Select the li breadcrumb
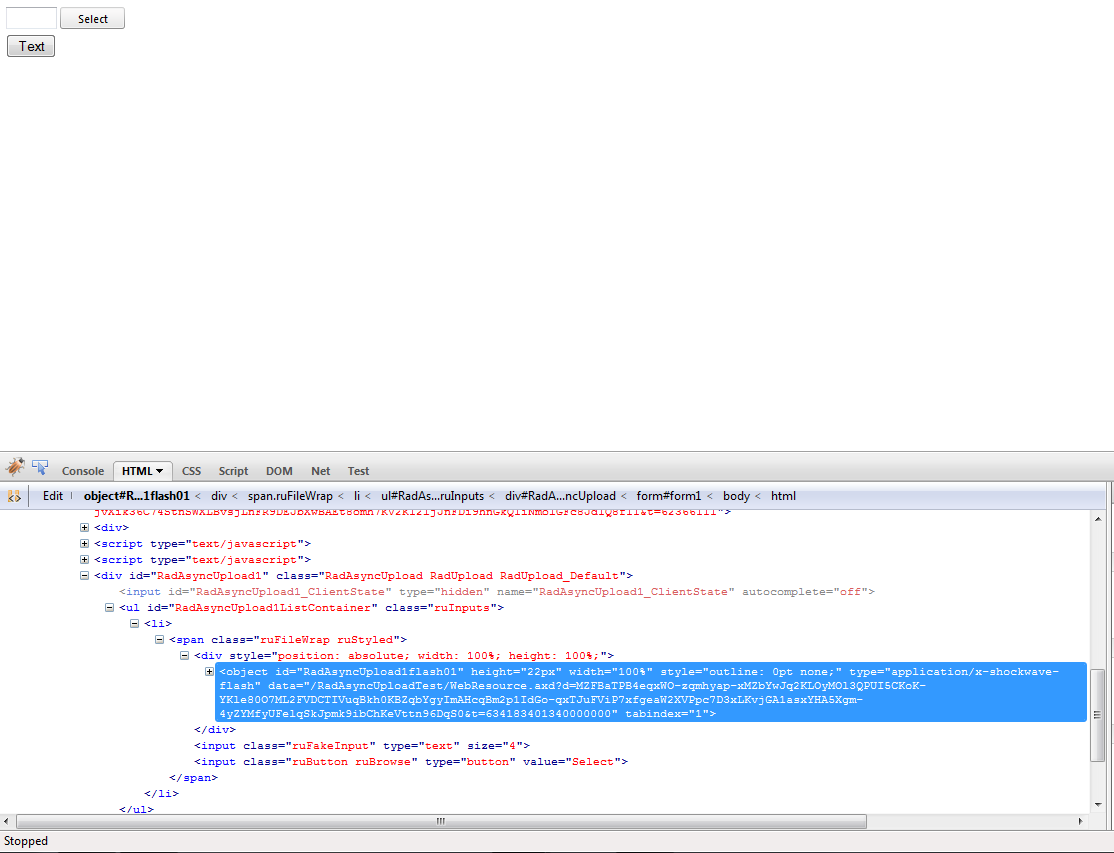Viewport: 1114px width, 853px height. point(357,496)
